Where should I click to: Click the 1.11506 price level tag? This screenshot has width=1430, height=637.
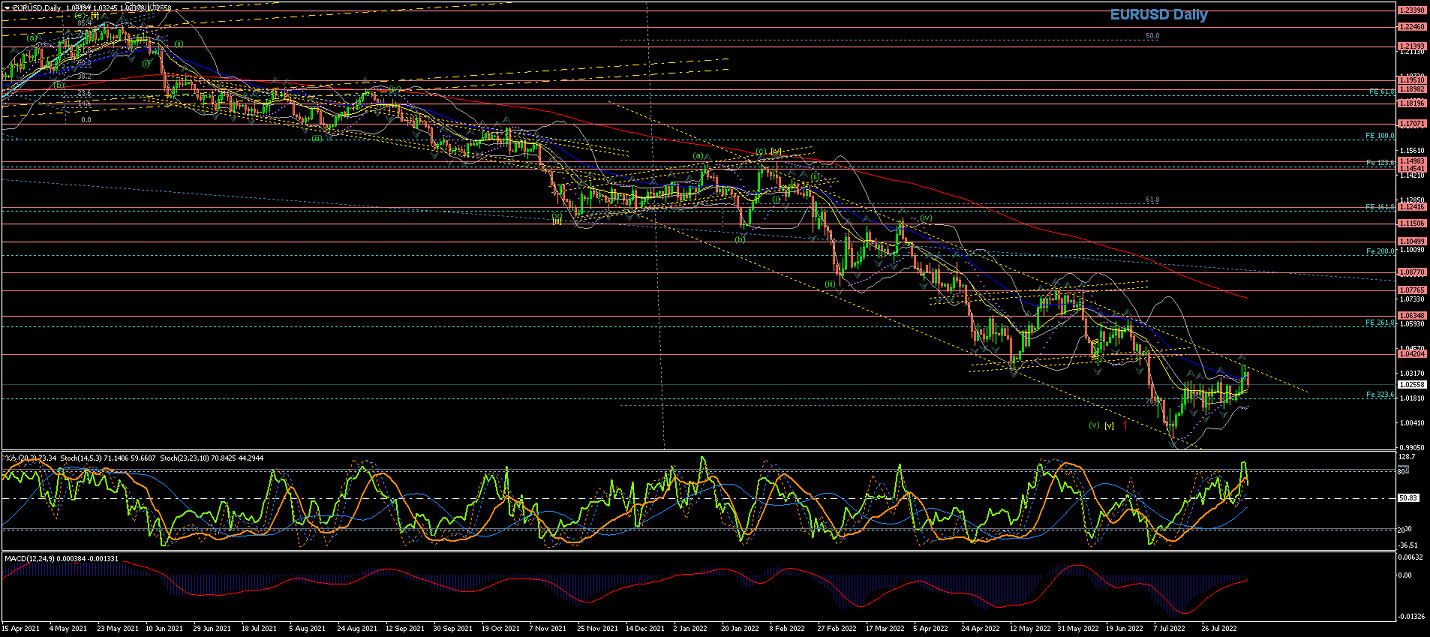click(x=1411, y=223)
